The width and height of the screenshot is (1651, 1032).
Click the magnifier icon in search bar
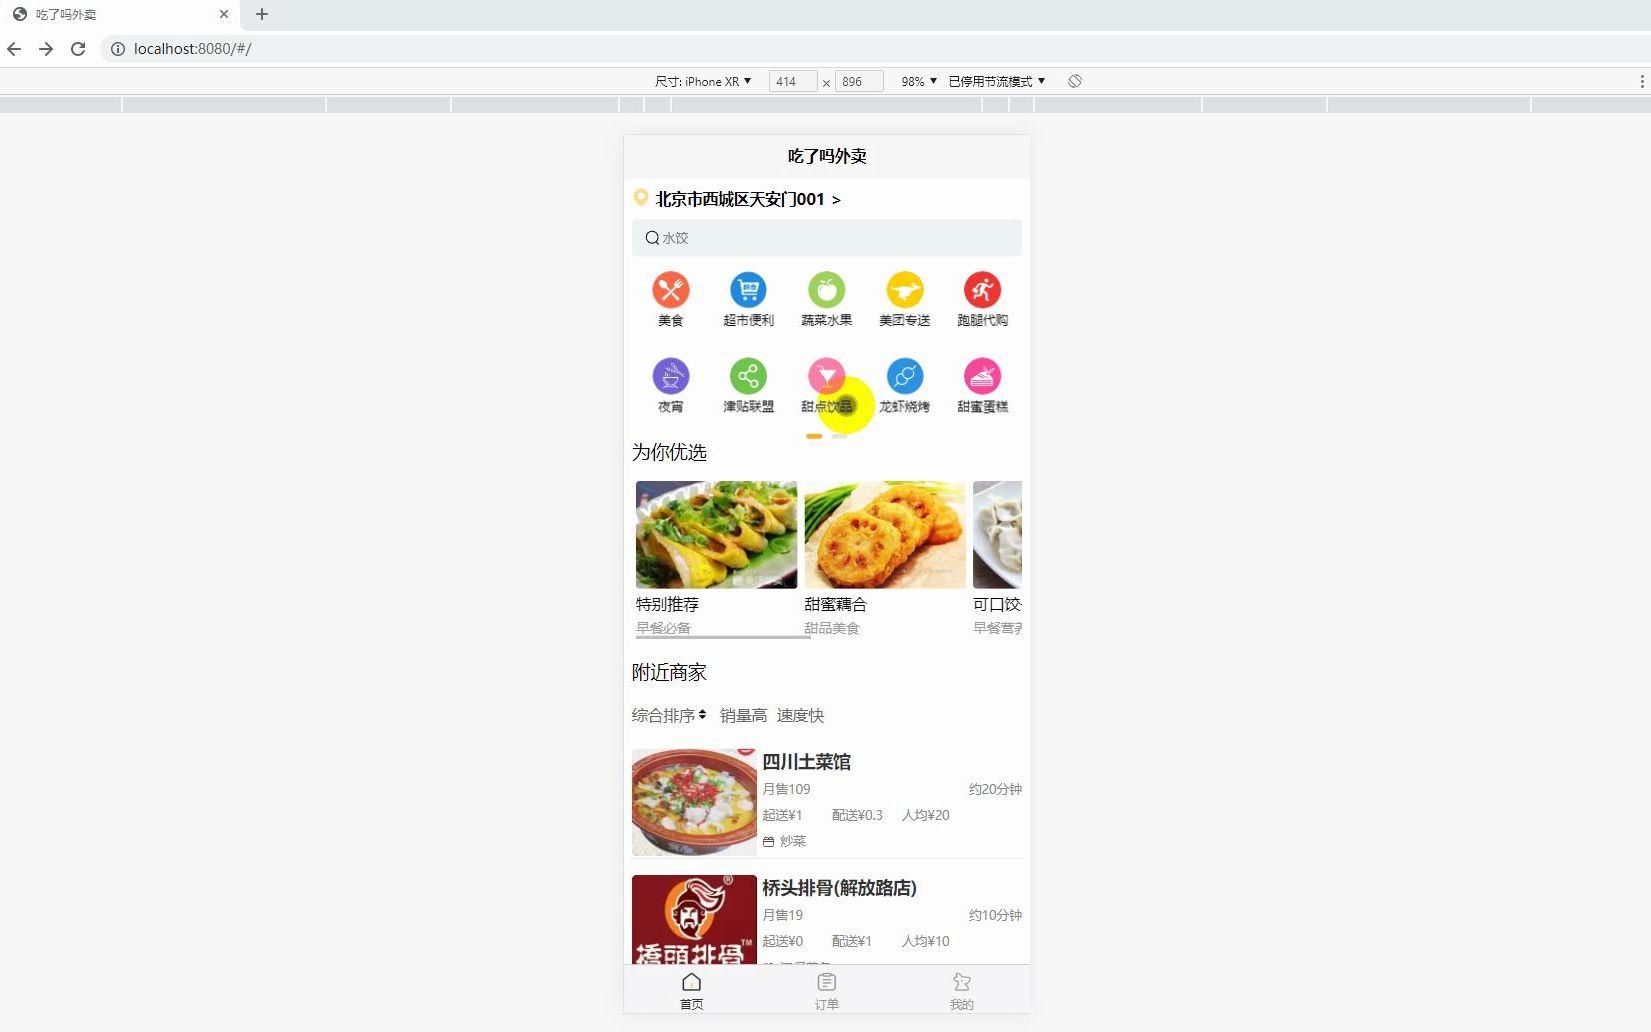(x=652, y=238)
